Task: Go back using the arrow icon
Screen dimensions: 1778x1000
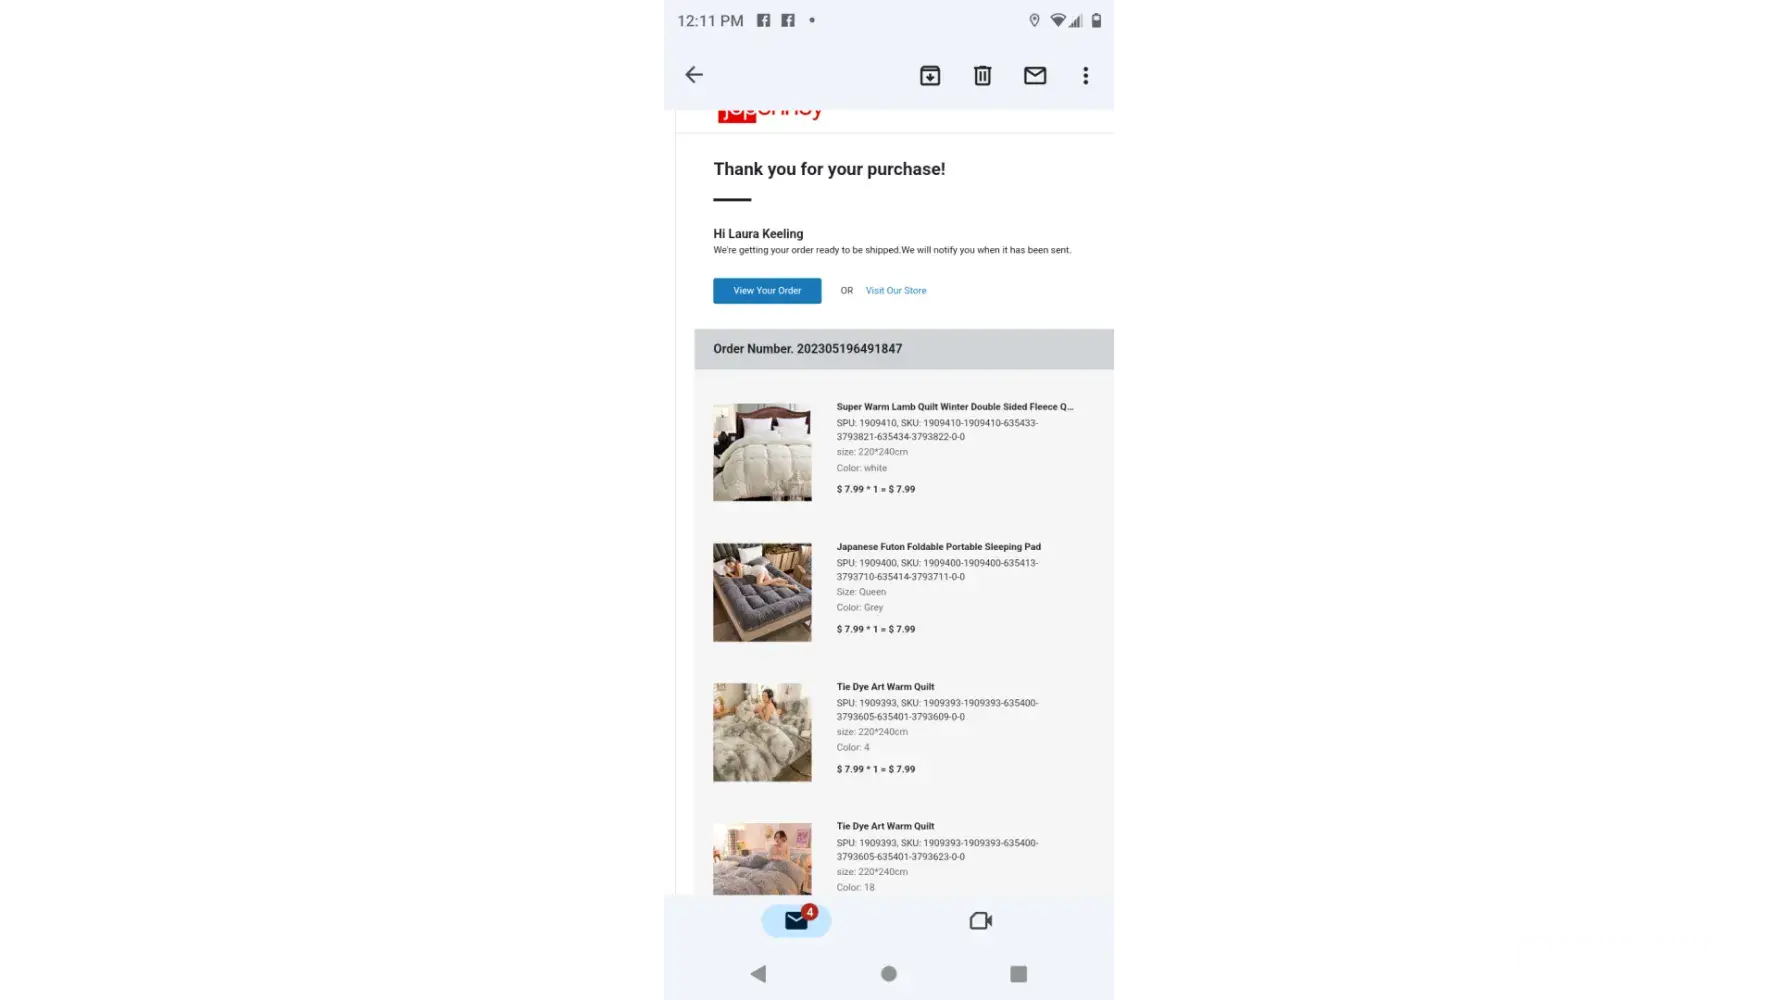Action: 694,75
